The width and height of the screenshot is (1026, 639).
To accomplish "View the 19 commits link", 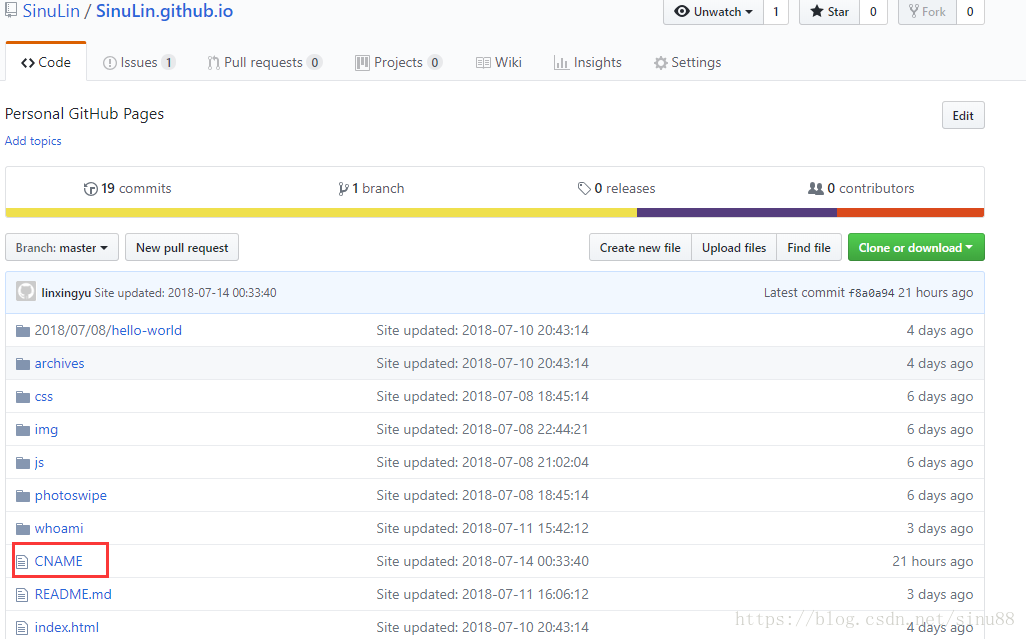I will 128,189.
